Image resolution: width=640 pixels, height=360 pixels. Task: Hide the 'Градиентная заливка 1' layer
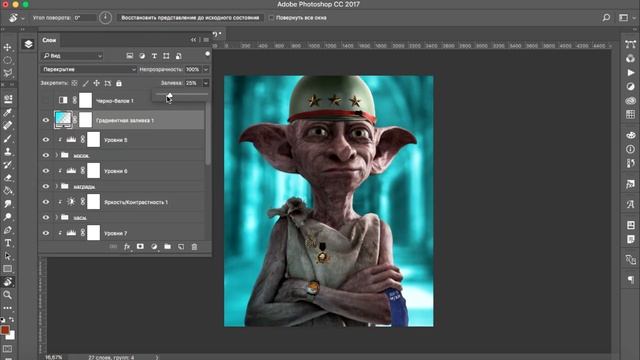click(46, 120)
